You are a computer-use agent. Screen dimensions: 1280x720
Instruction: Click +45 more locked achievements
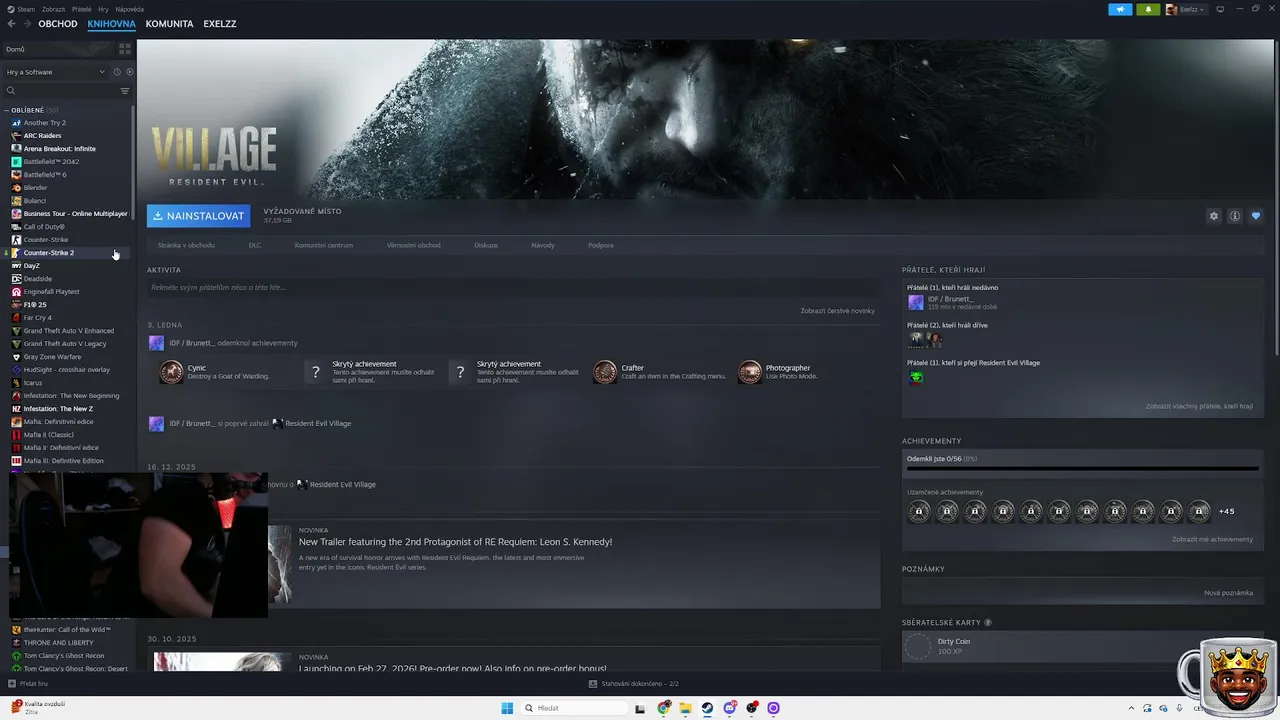(1226, 511)
